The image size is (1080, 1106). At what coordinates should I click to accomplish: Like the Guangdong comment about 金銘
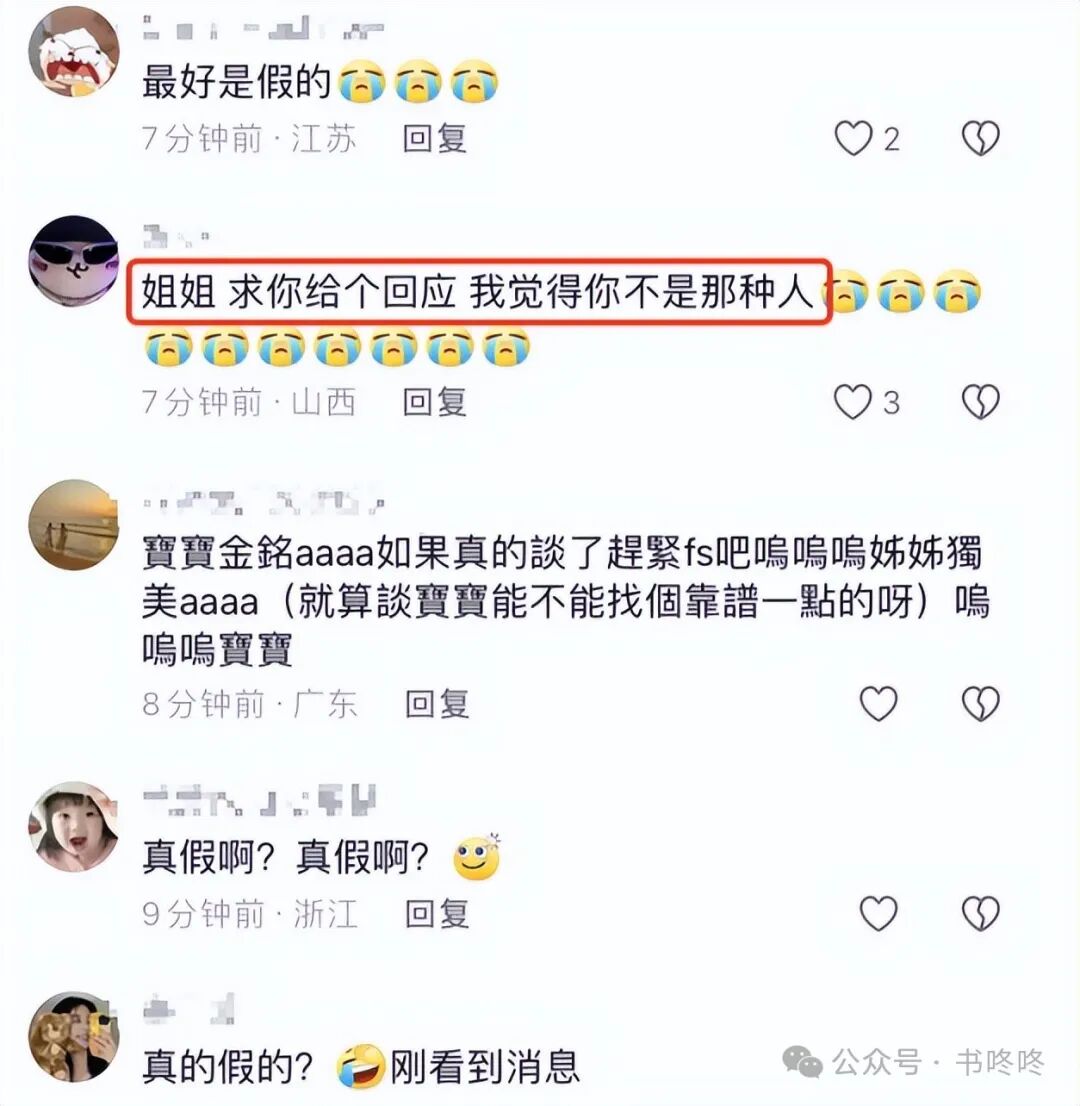(878, 703)
